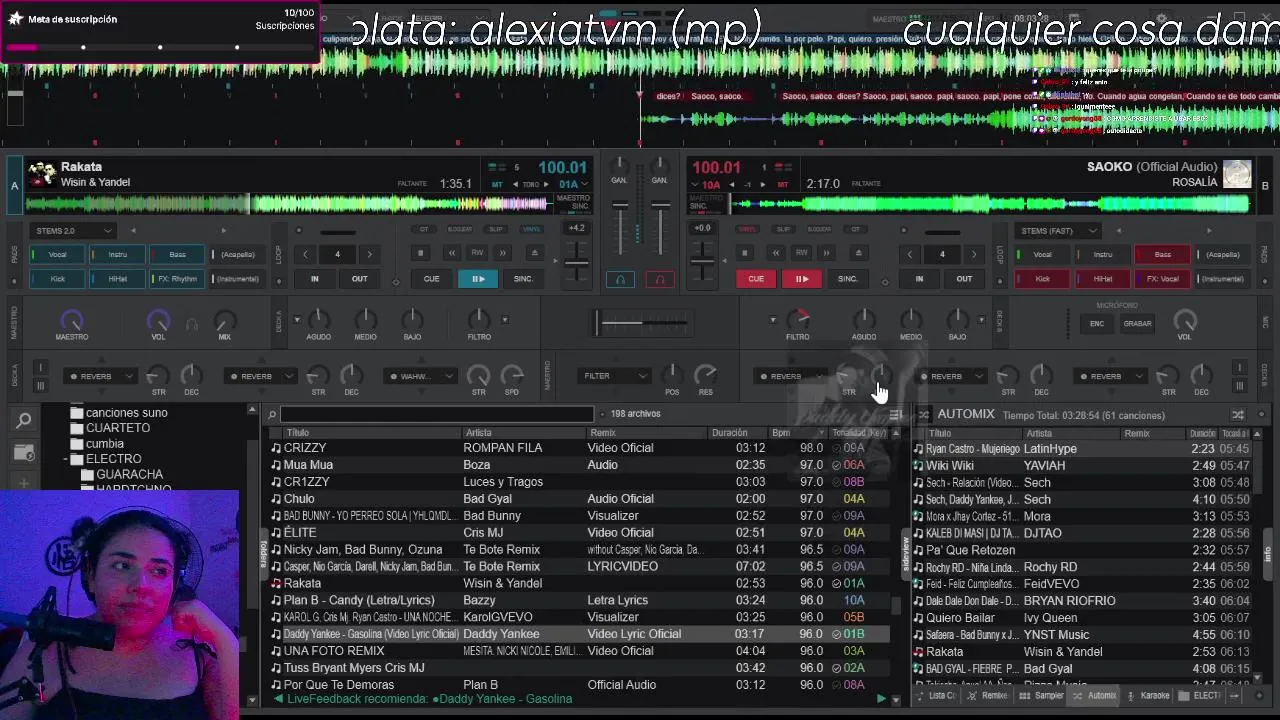Click fast-forward icon on deck B

tap(826, 253)
